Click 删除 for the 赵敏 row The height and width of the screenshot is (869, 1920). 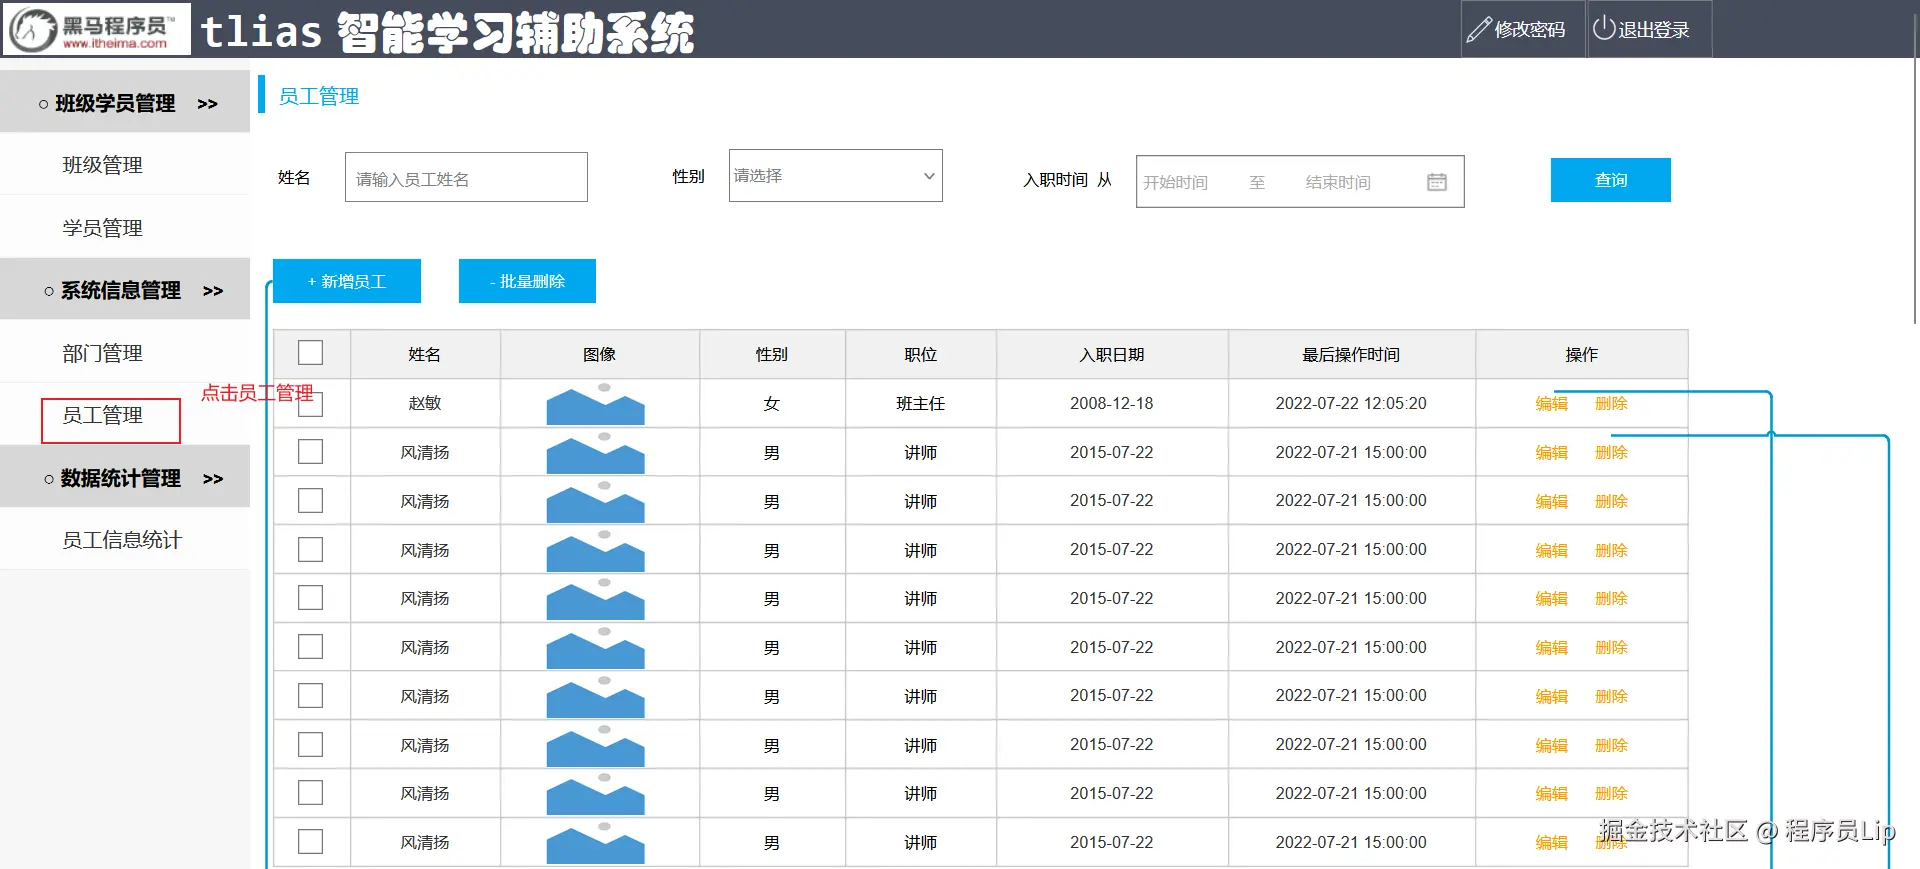[1611, 404]
